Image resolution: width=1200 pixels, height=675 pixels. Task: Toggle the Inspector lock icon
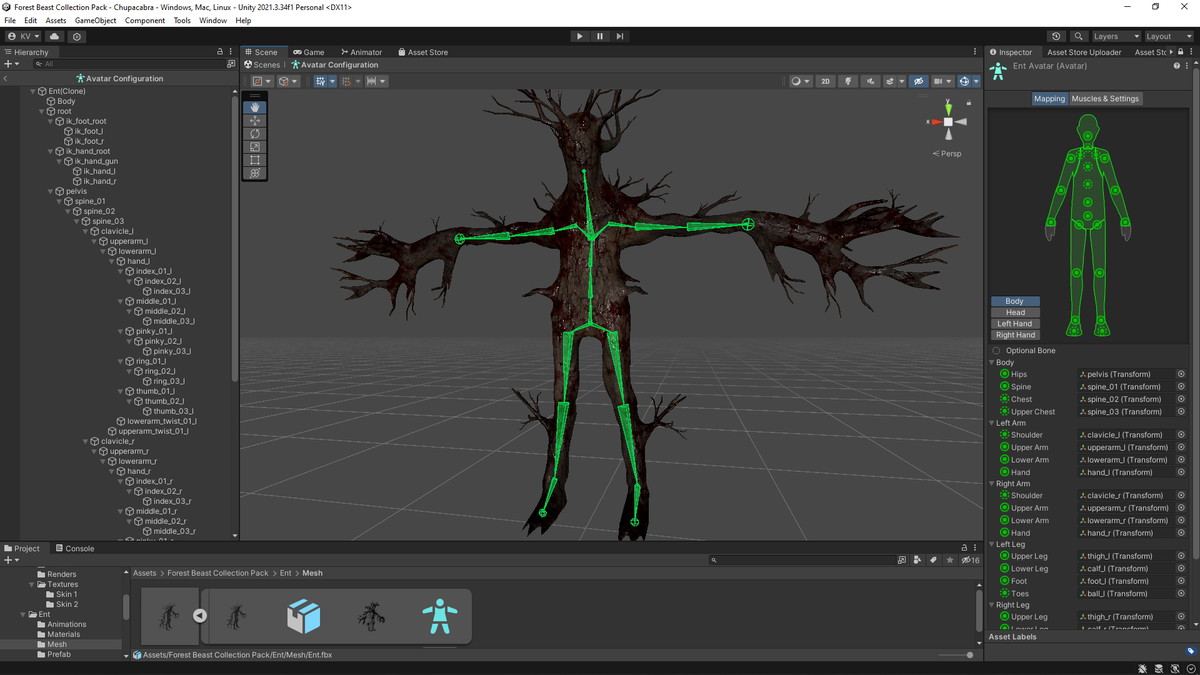click(1179, 52)
